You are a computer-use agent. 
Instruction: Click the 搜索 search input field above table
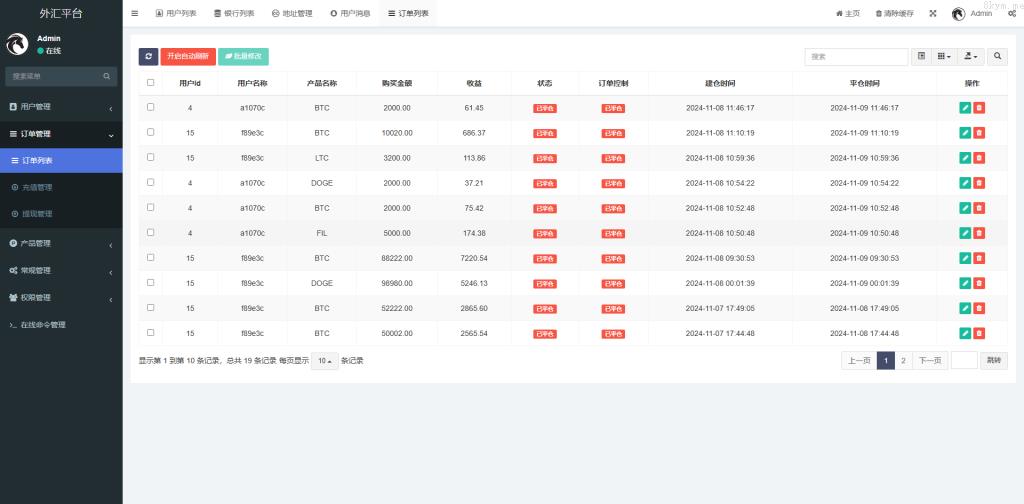tap(856, 57)
